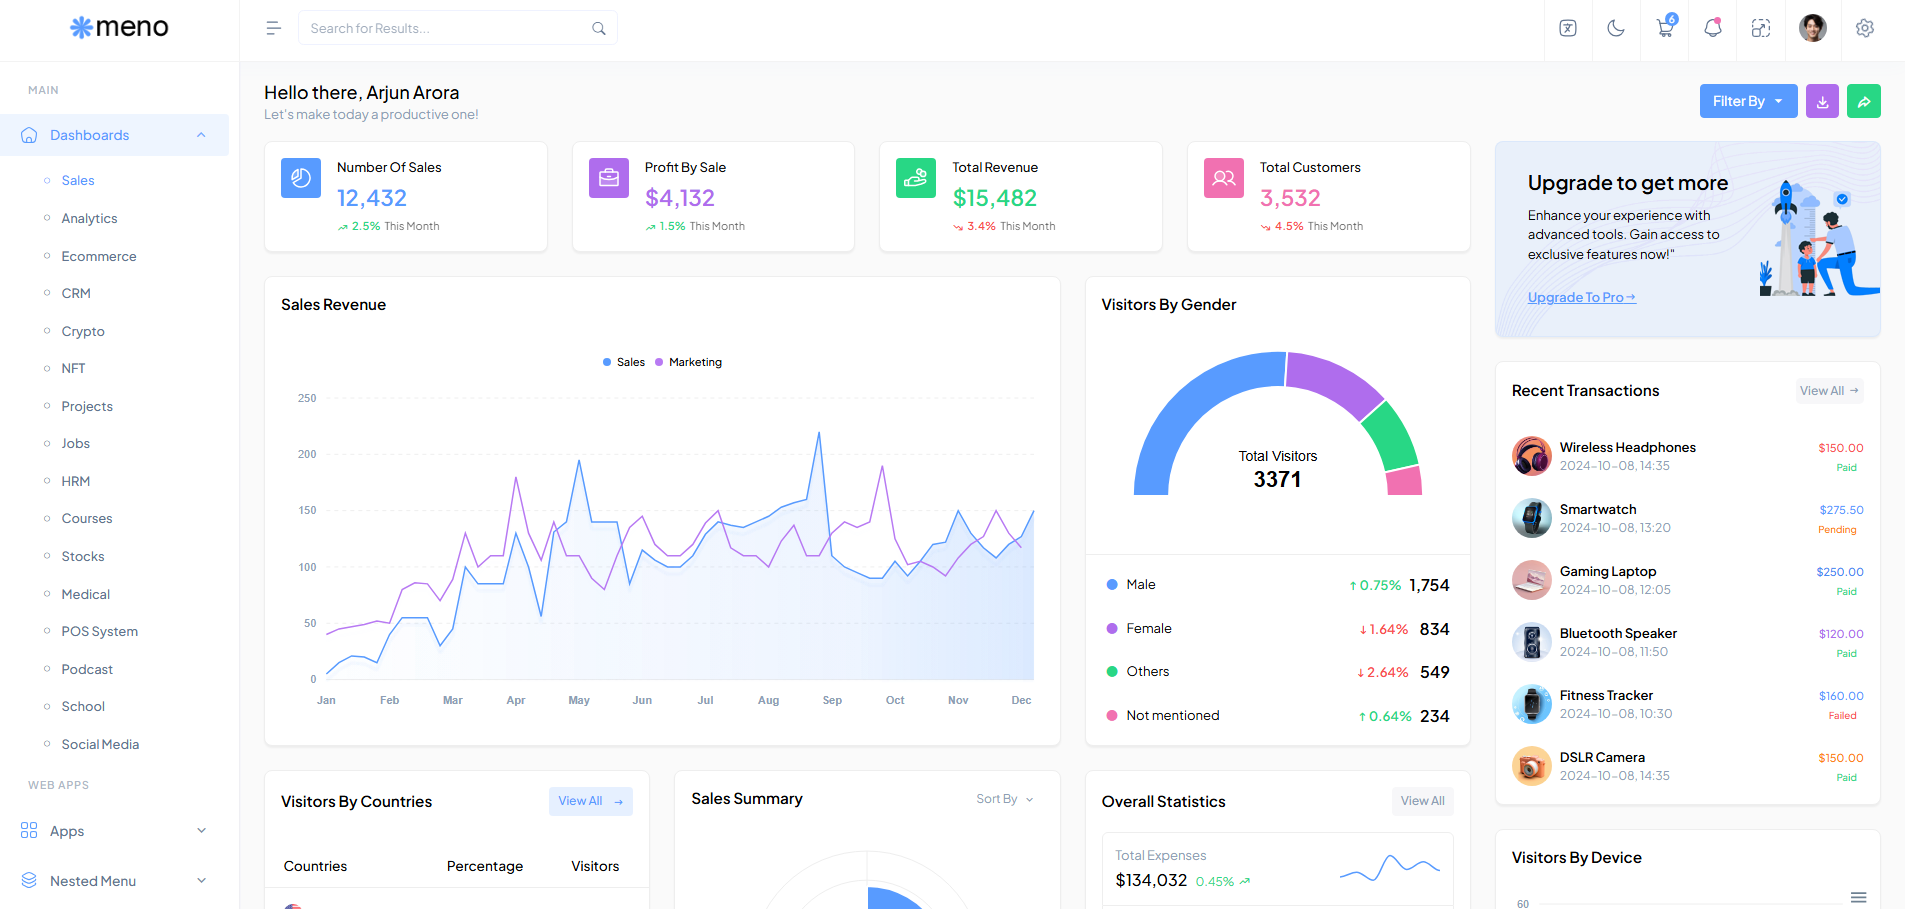Open the Visitors By Device chart menu icon
The width and height of the screenshot is (1905, 909).
click(1858, 897)
